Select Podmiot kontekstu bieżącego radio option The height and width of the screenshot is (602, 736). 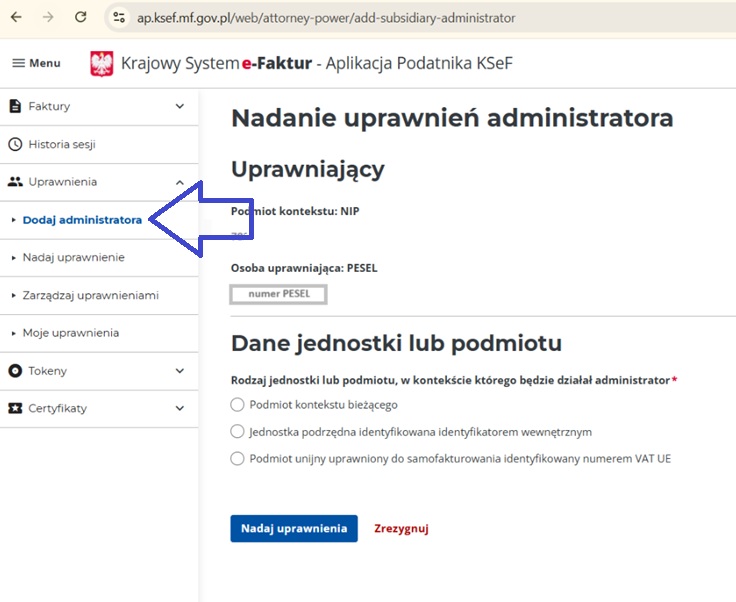click(237, 405)
